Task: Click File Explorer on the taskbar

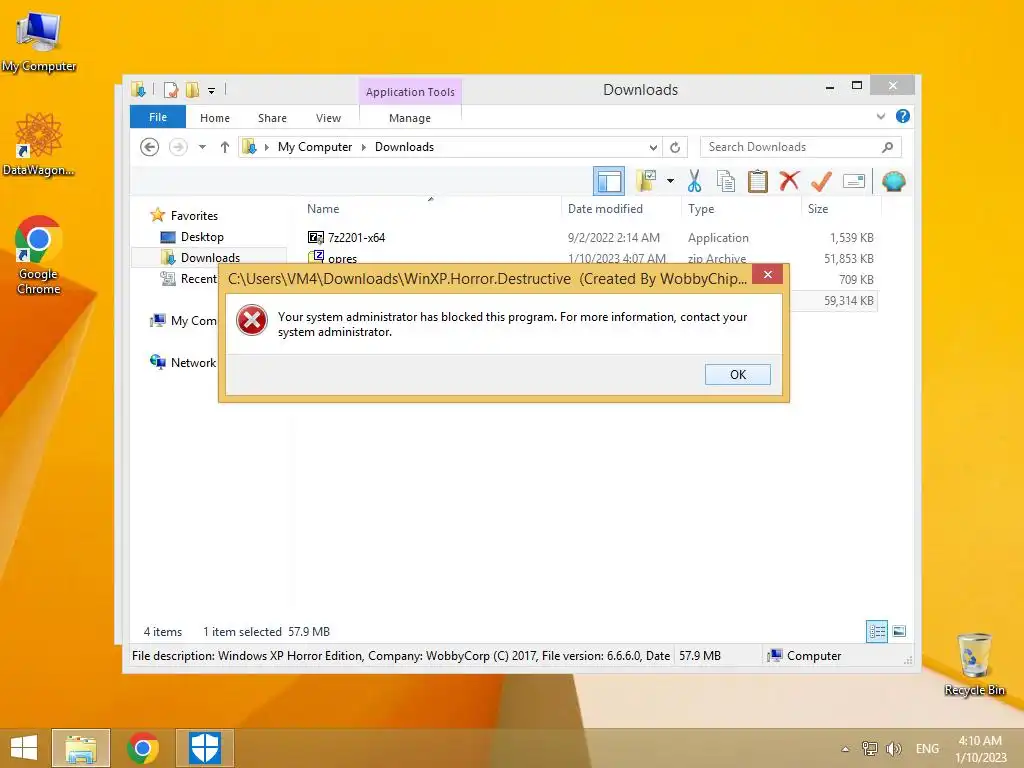Action: (x=81, y=748)
